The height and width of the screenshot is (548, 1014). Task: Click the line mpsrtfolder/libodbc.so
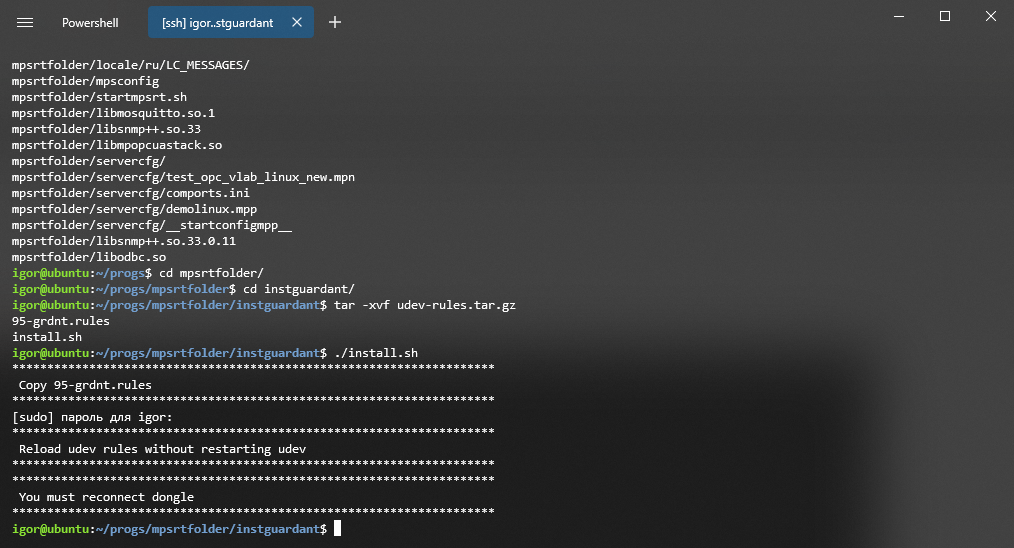pos(89,258)
